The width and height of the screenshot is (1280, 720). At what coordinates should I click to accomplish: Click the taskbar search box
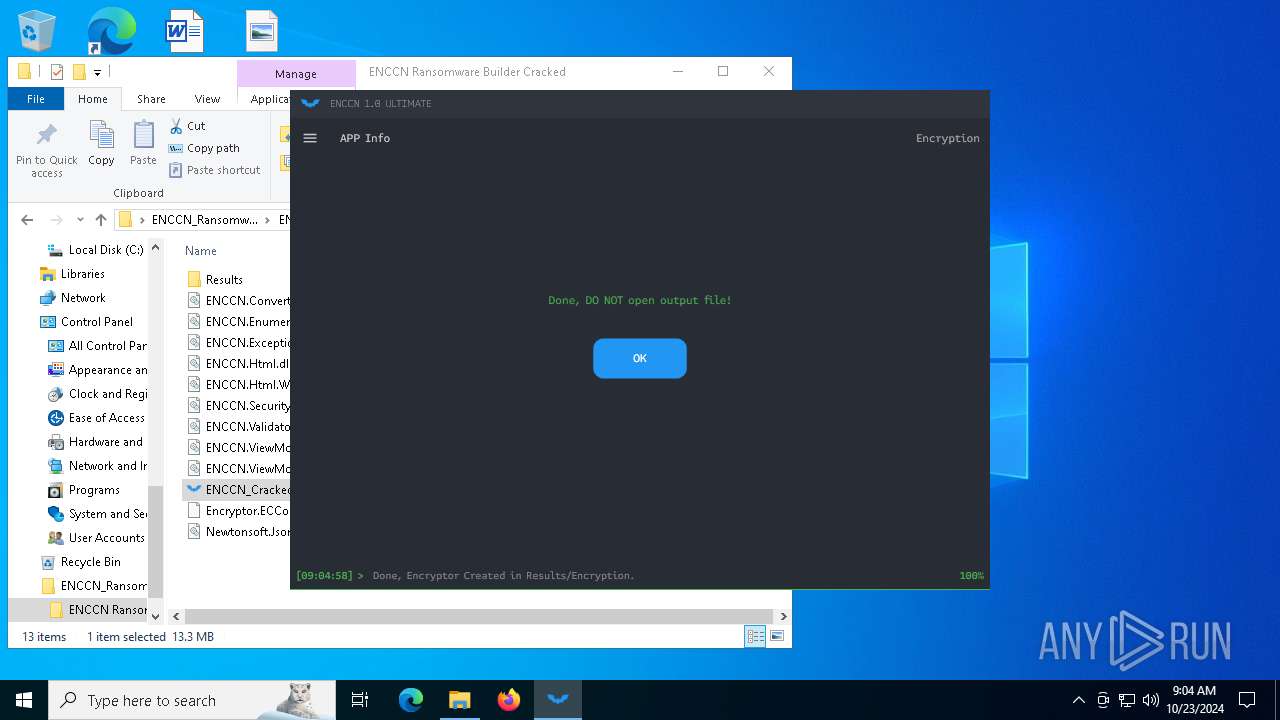tap(192, 700)
